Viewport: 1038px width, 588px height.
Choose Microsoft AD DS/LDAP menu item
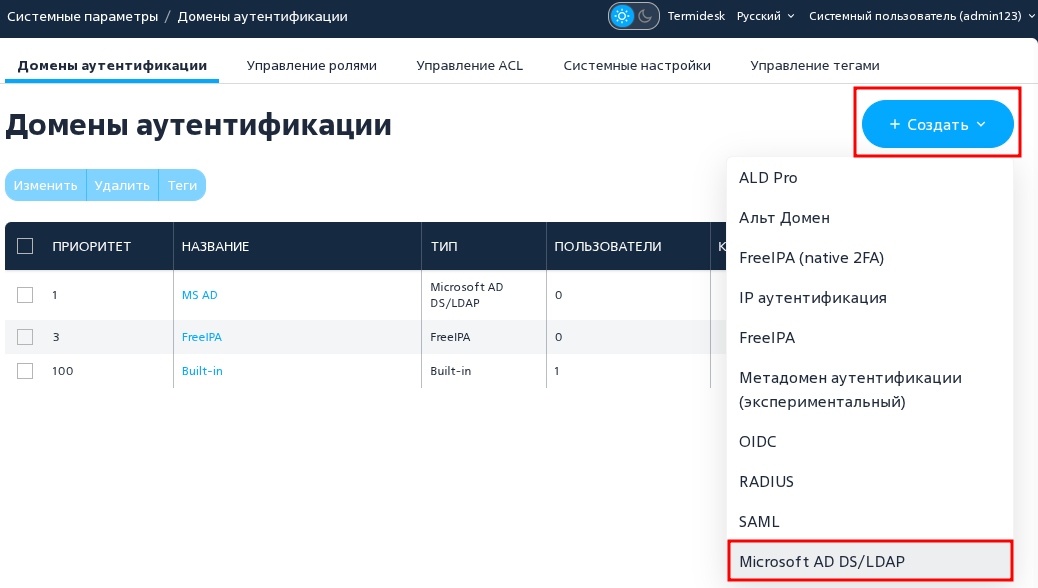[x=870, y=562]
